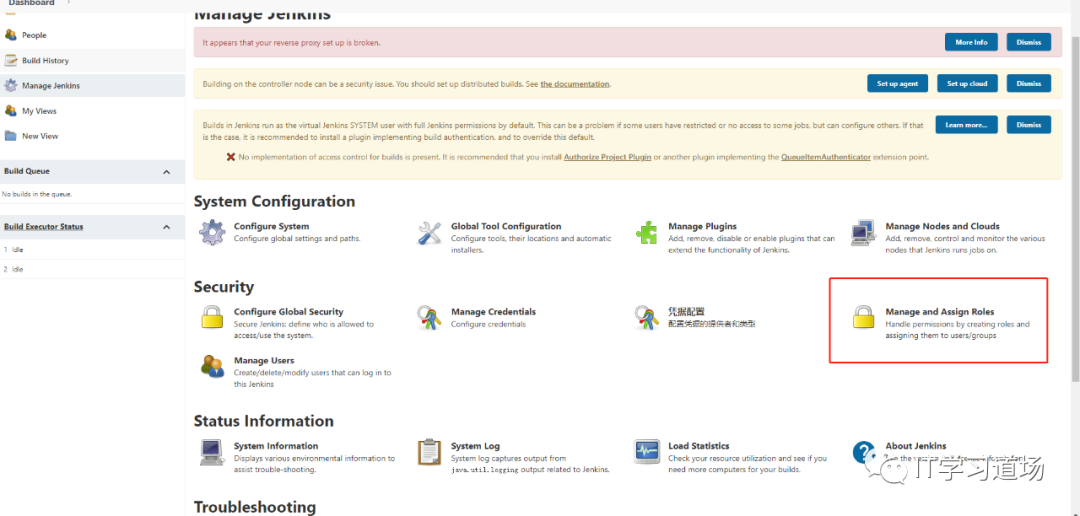Go to Dashboard breadcrumb

click(x=32, y=3)
